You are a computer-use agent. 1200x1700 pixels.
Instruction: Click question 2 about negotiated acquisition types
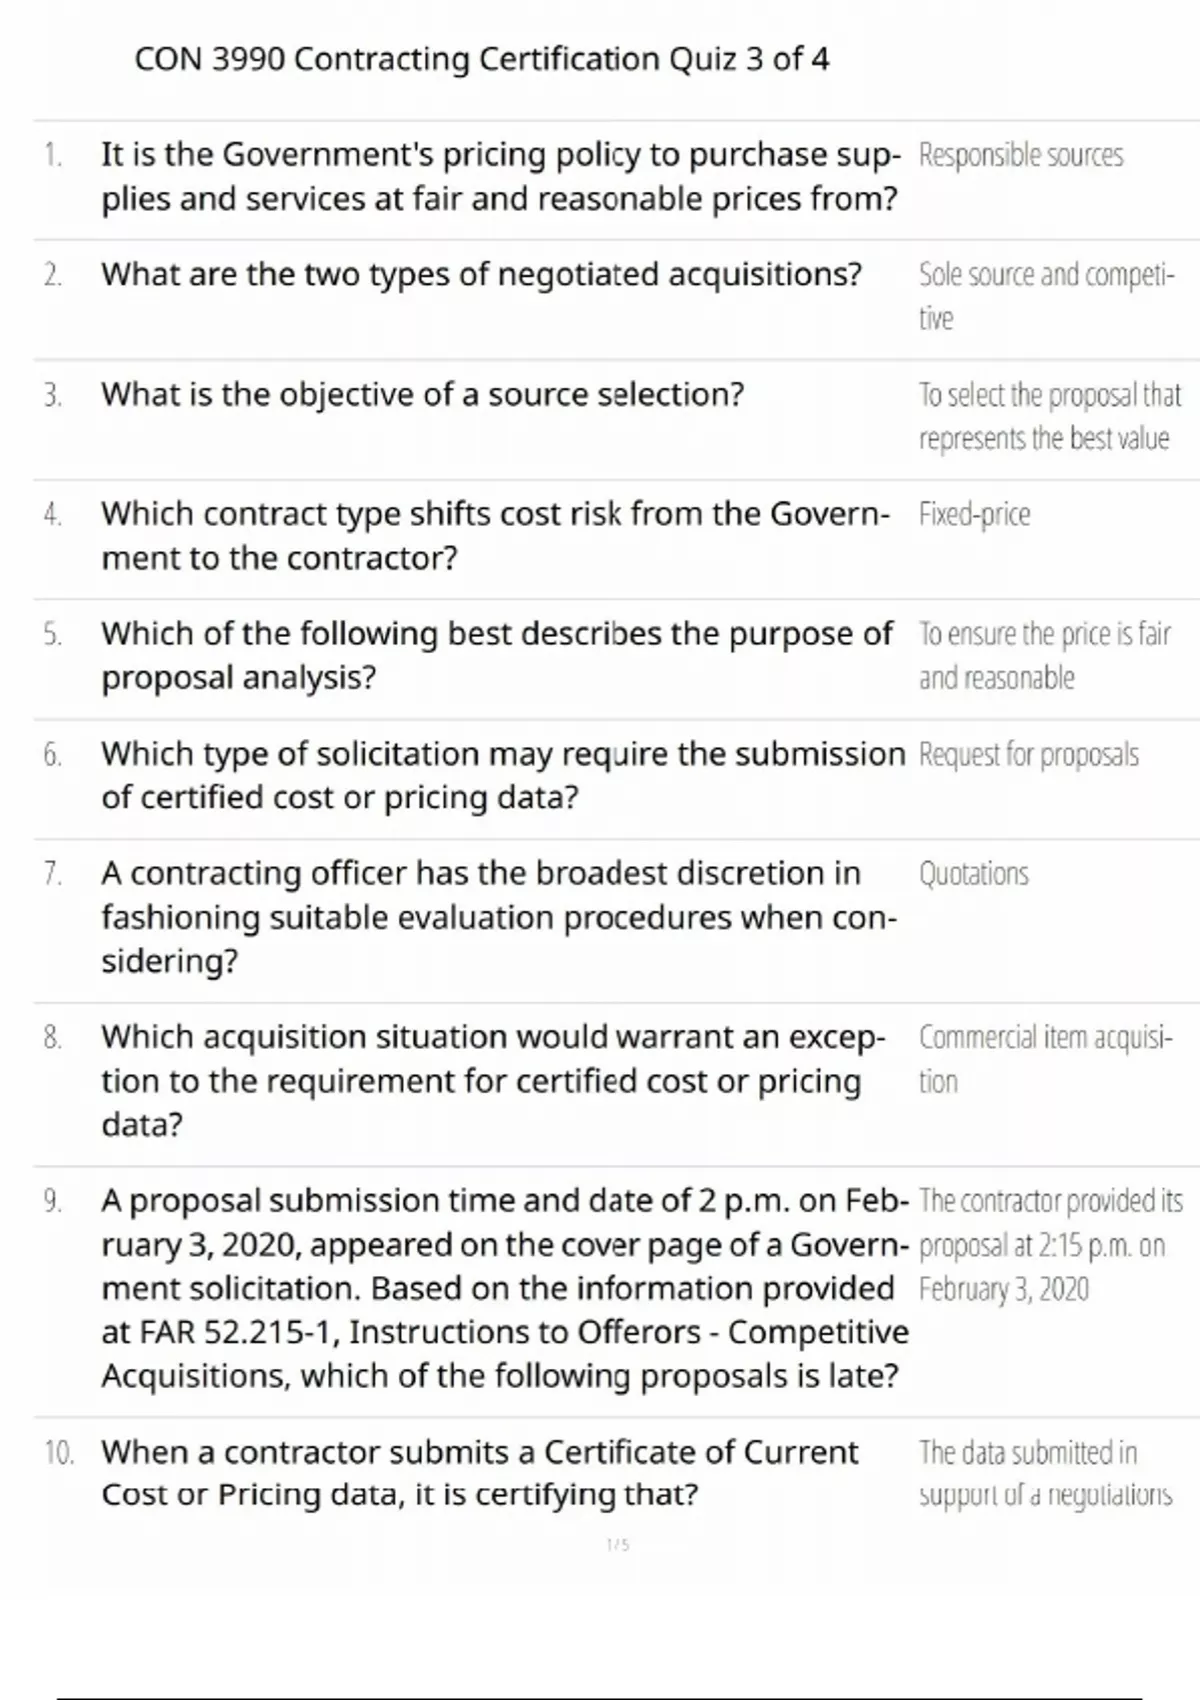click(481, 275)
